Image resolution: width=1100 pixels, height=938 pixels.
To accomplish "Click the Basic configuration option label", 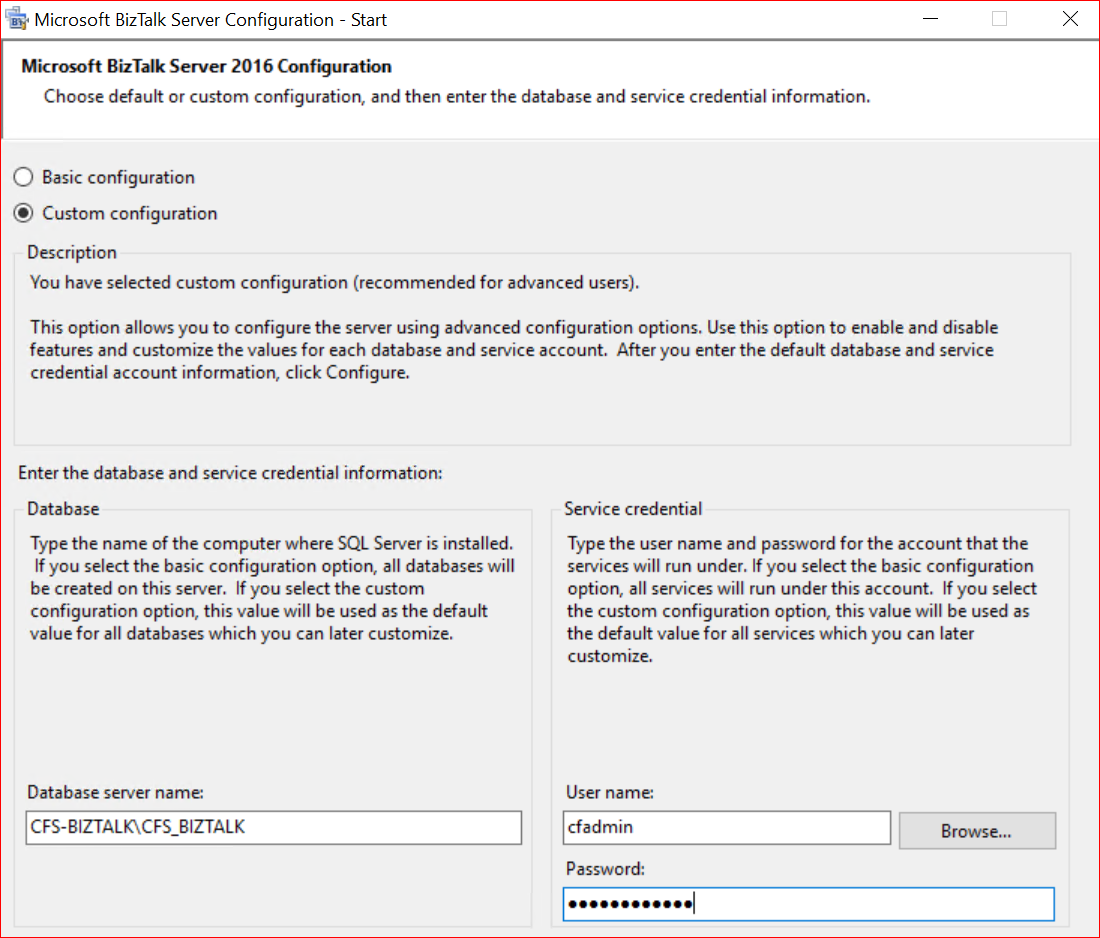I will coord(118,178).
